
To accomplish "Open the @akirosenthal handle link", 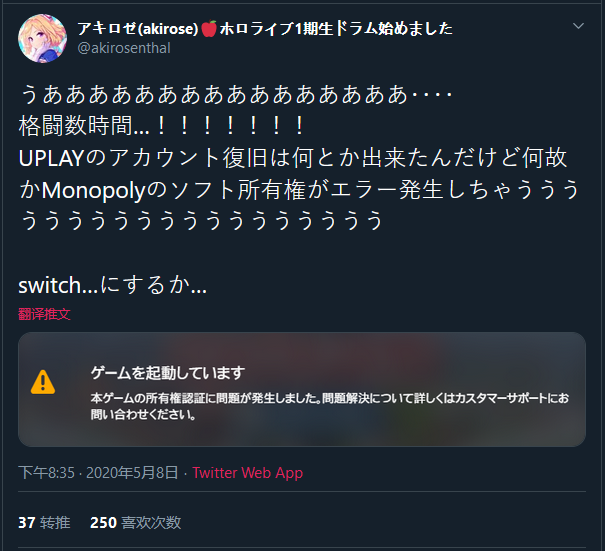I will click(x=124, y=48).
